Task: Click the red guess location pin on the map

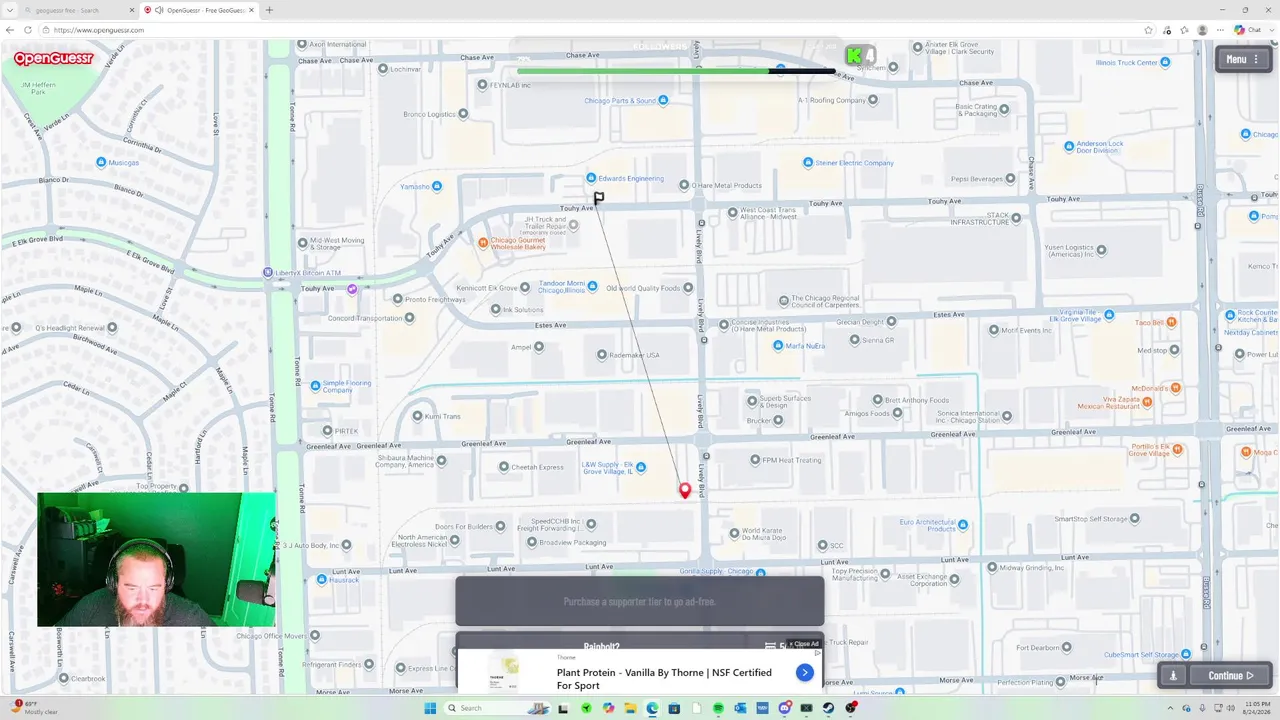Action: 685,490
